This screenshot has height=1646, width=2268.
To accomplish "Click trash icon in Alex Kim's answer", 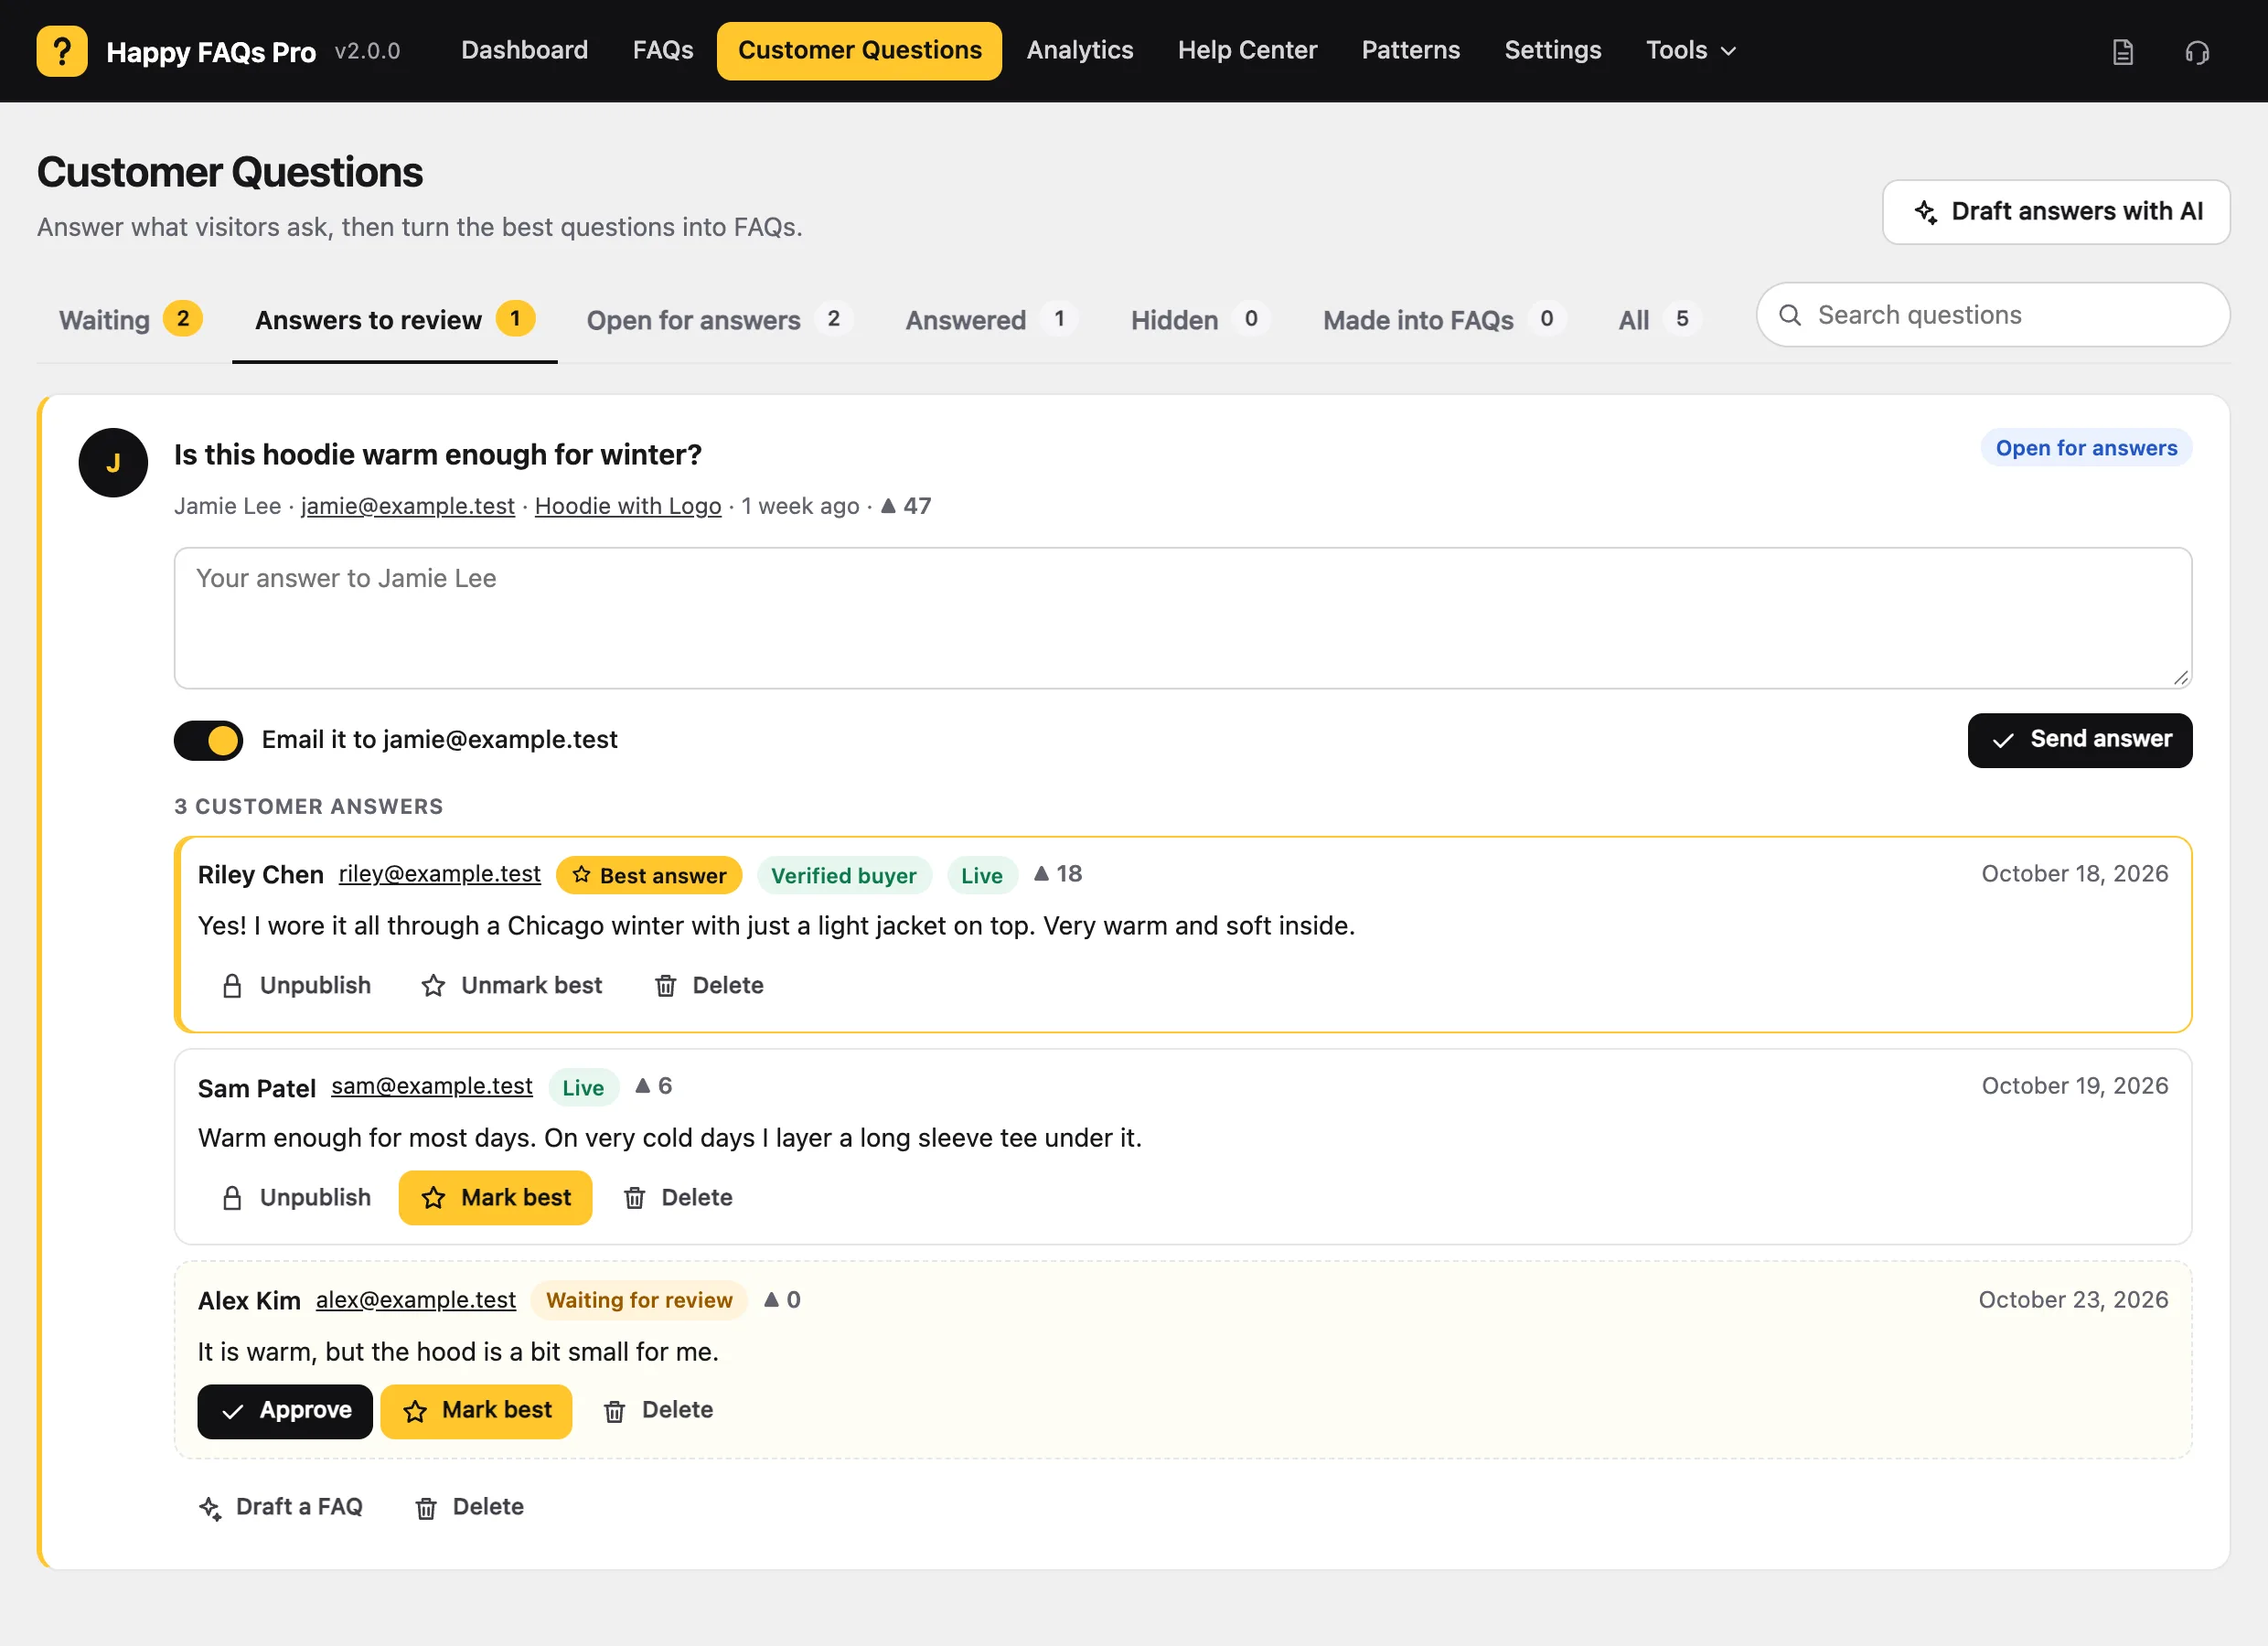I will point(615,1411).
